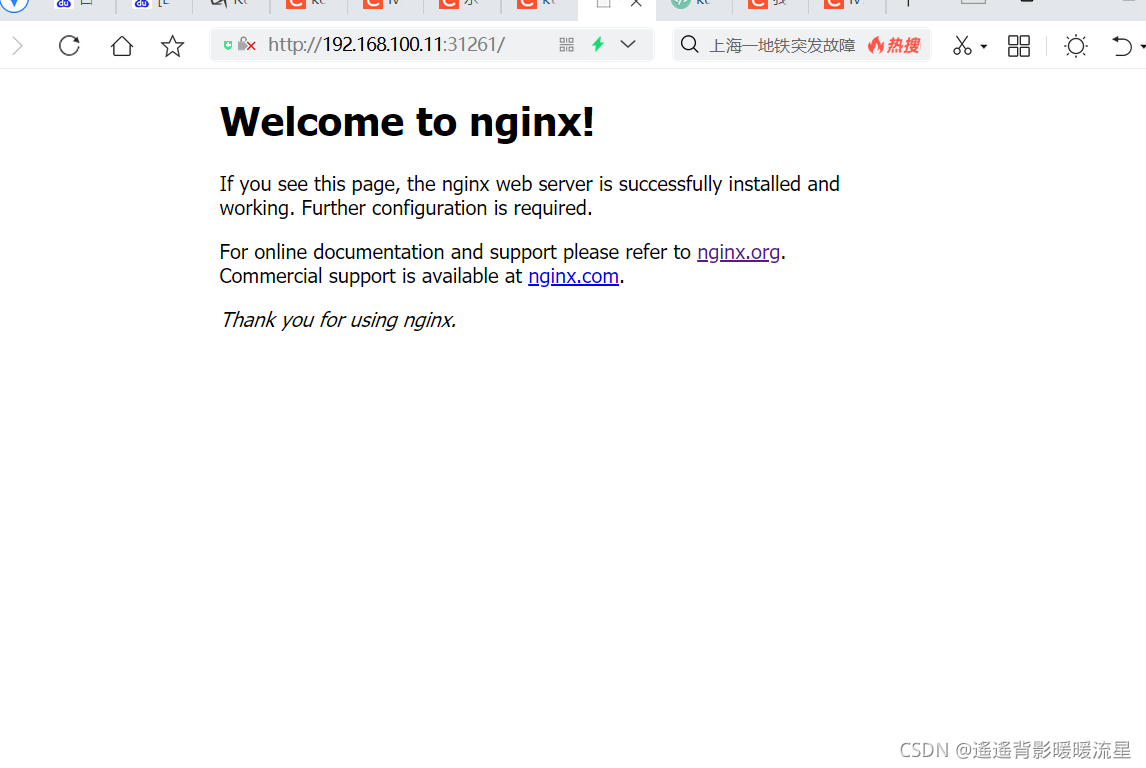Open the 热搜 hot search button
1146x768 pixels.
coord(894,46)
